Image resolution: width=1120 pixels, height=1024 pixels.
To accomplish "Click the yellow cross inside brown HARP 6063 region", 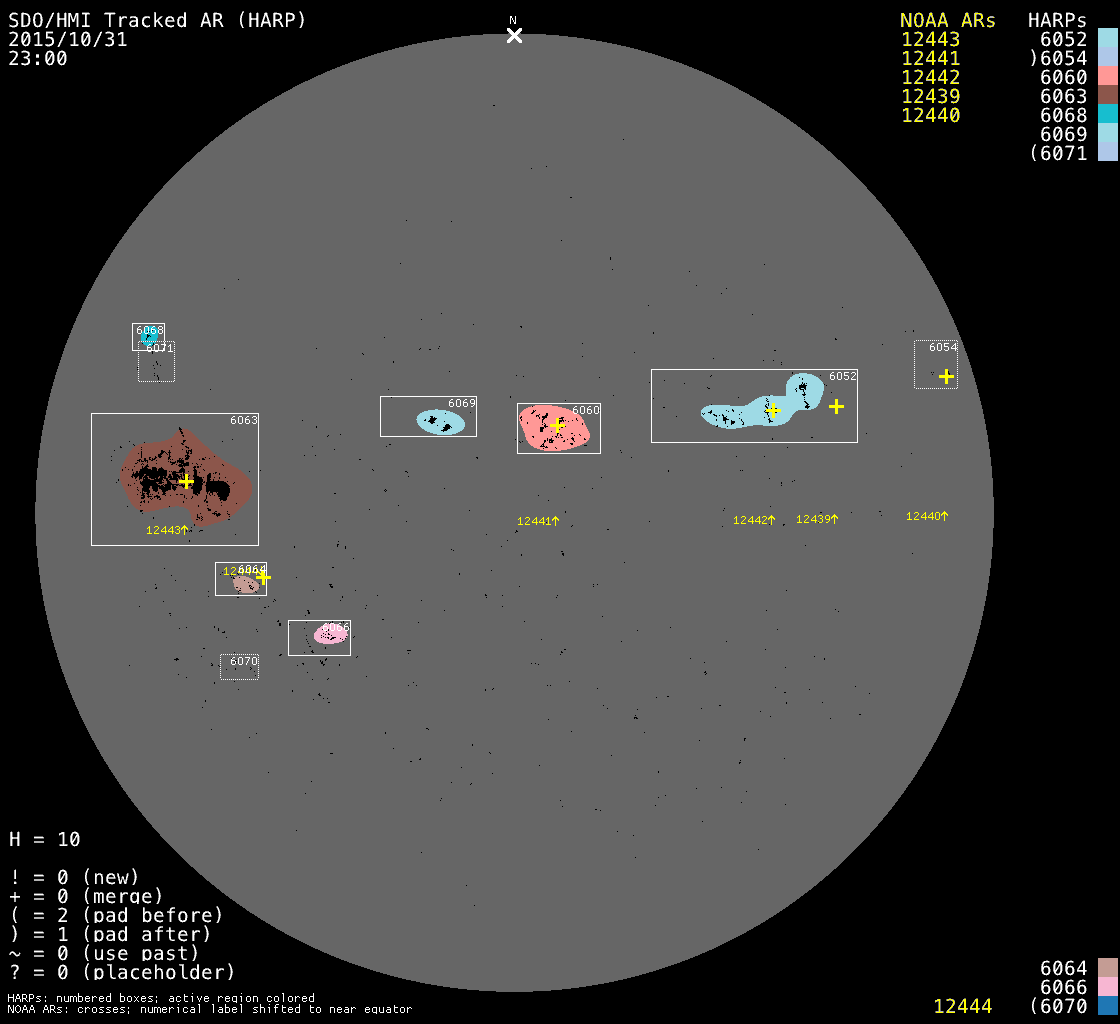I will (186, 481).
